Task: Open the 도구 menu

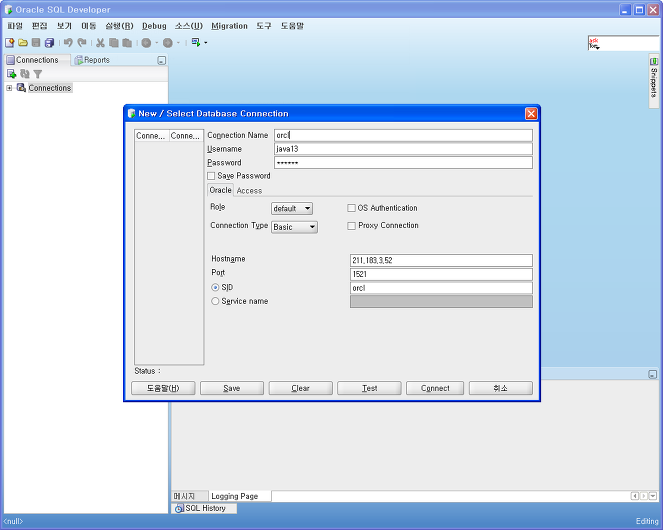Action: (x=264, y=26)
